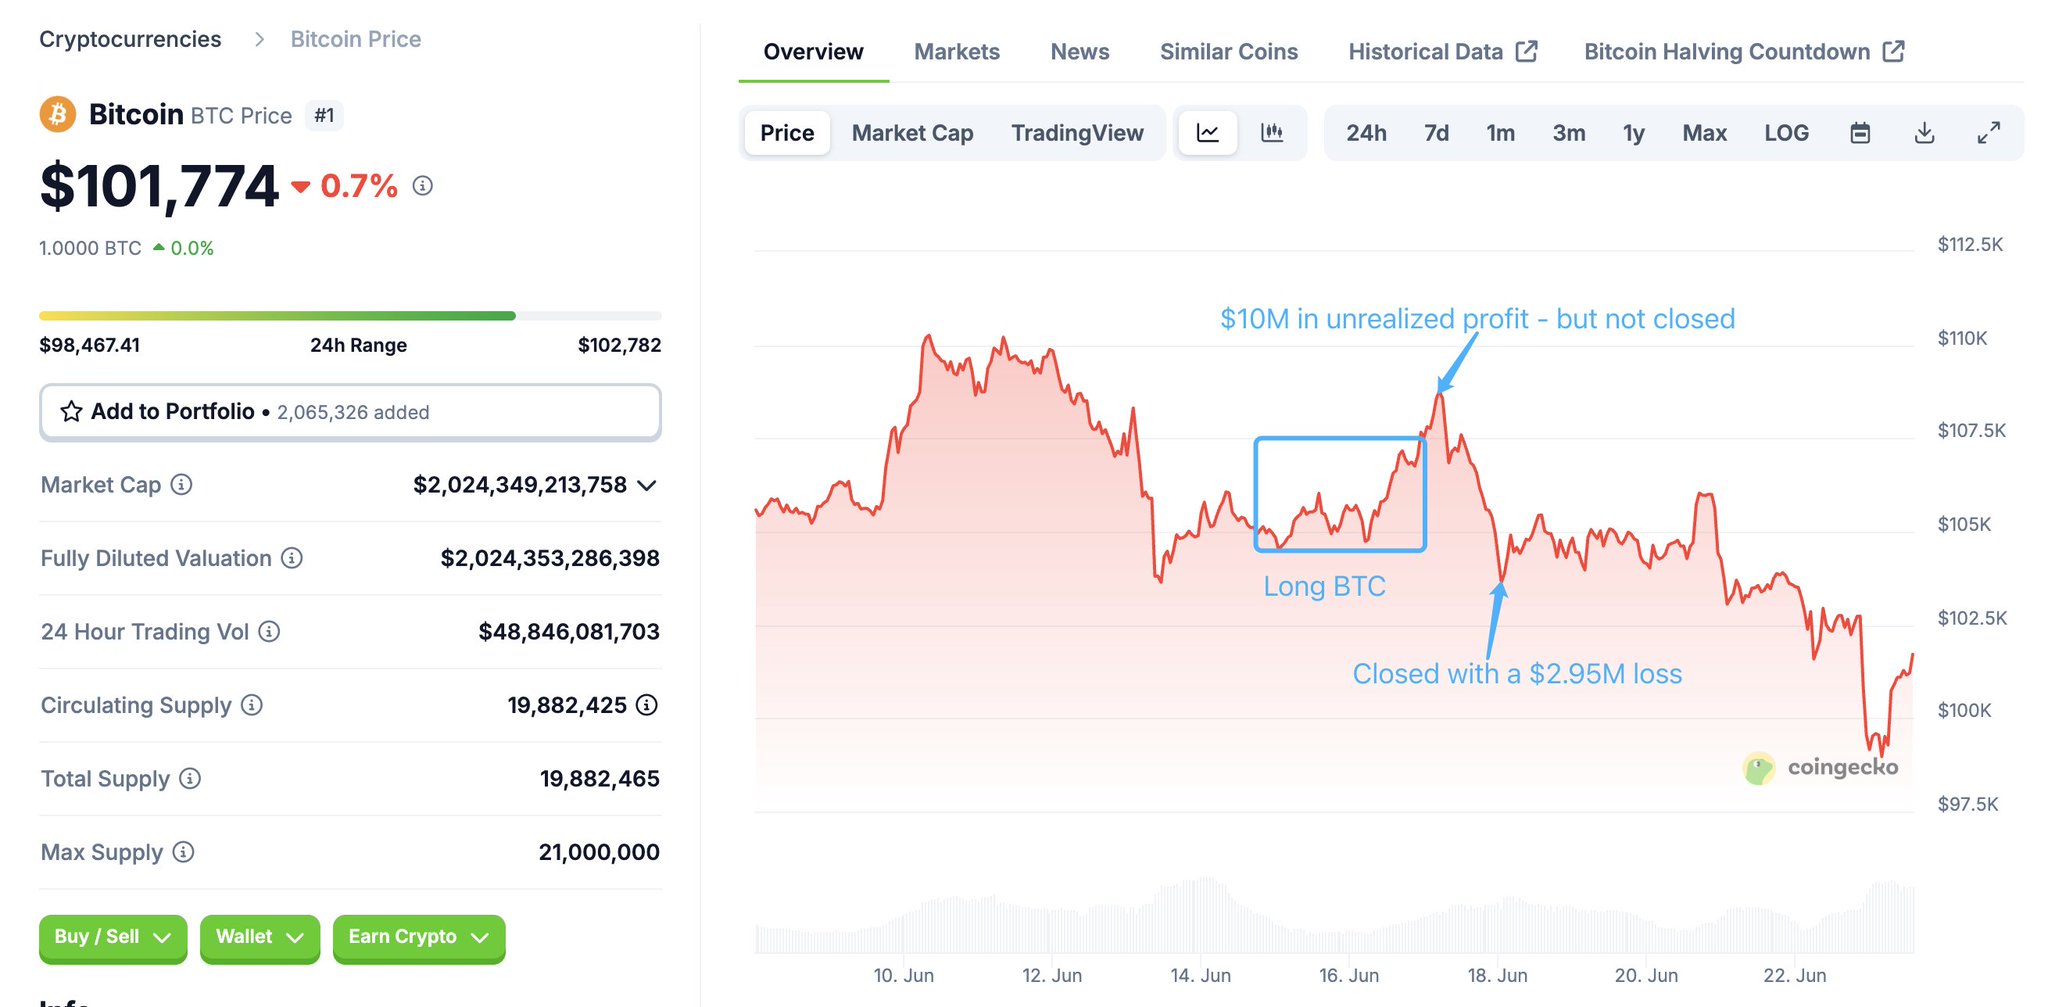Screen dimensions: 2048x1007
Task: Click the 19,882,465 total supply value
Action: tap(600, 779)
